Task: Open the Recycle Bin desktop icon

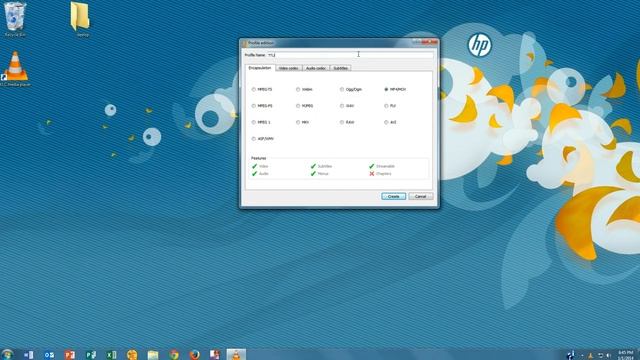Action: tap(15, 19)
